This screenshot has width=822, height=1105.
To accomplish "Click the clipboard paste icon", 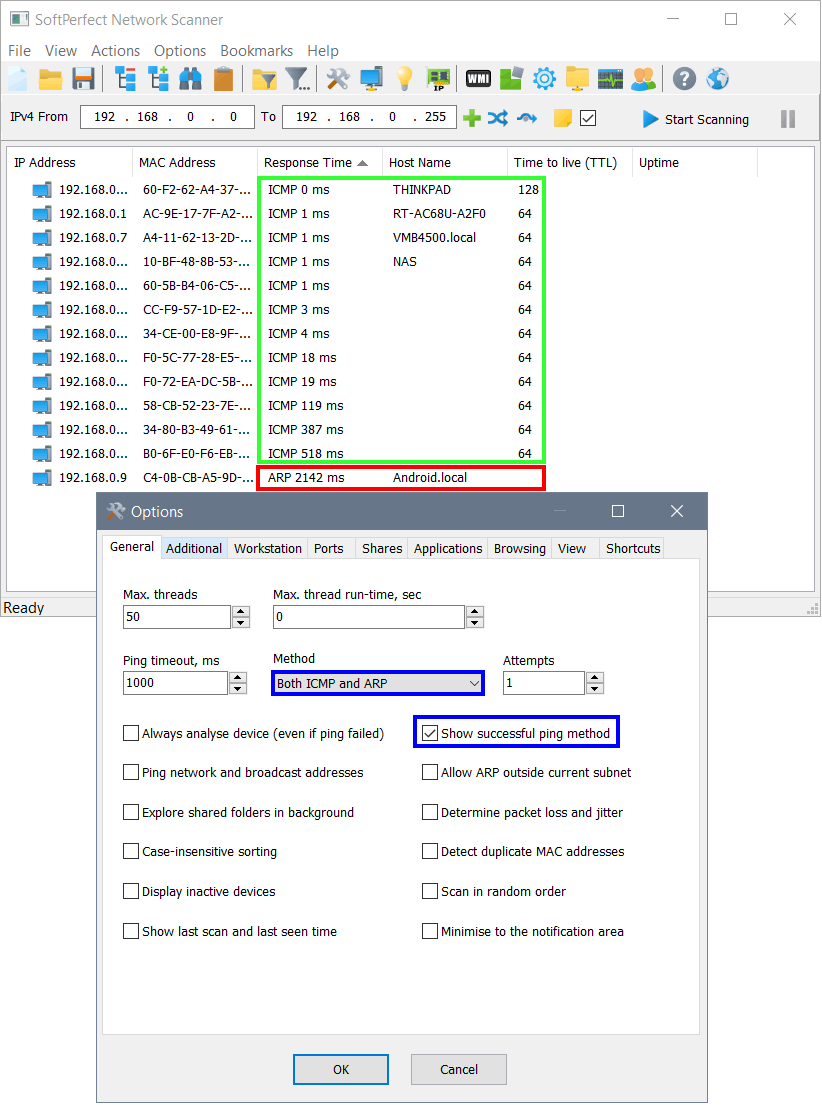I will [x=223, y=79].
